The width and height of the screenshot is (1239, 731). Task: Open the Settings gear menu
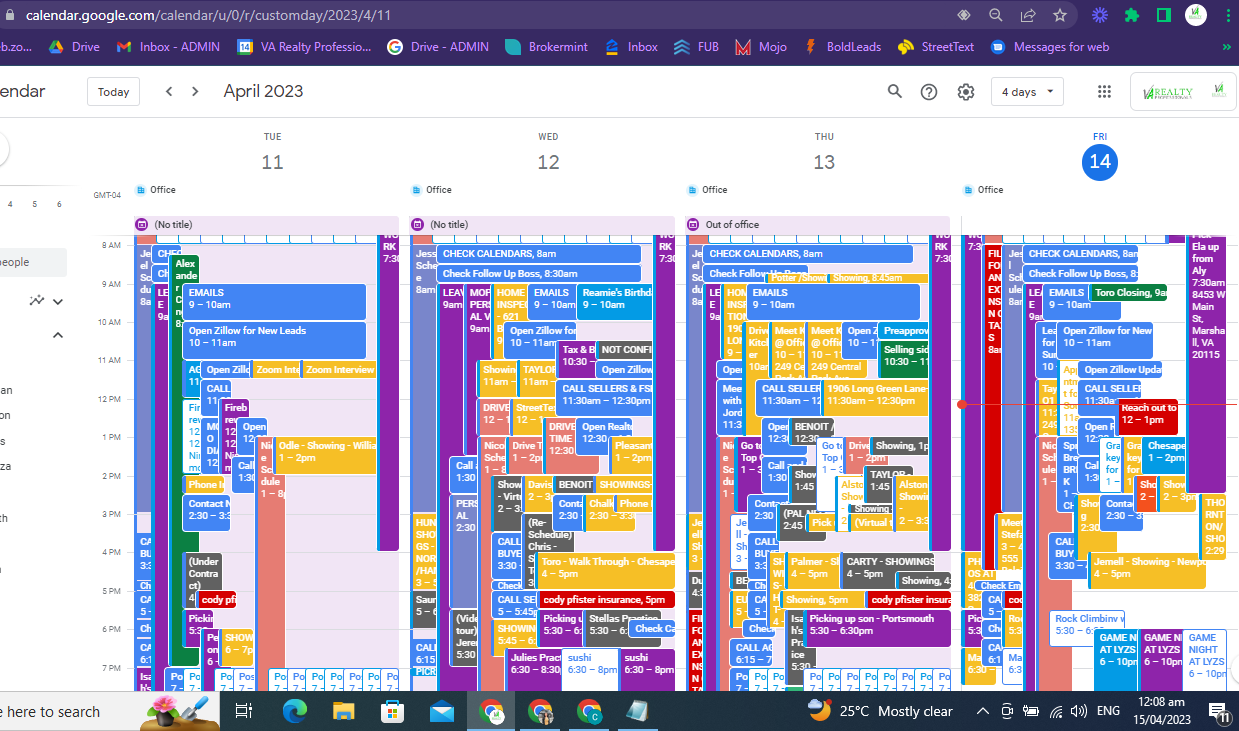[965, 92]
